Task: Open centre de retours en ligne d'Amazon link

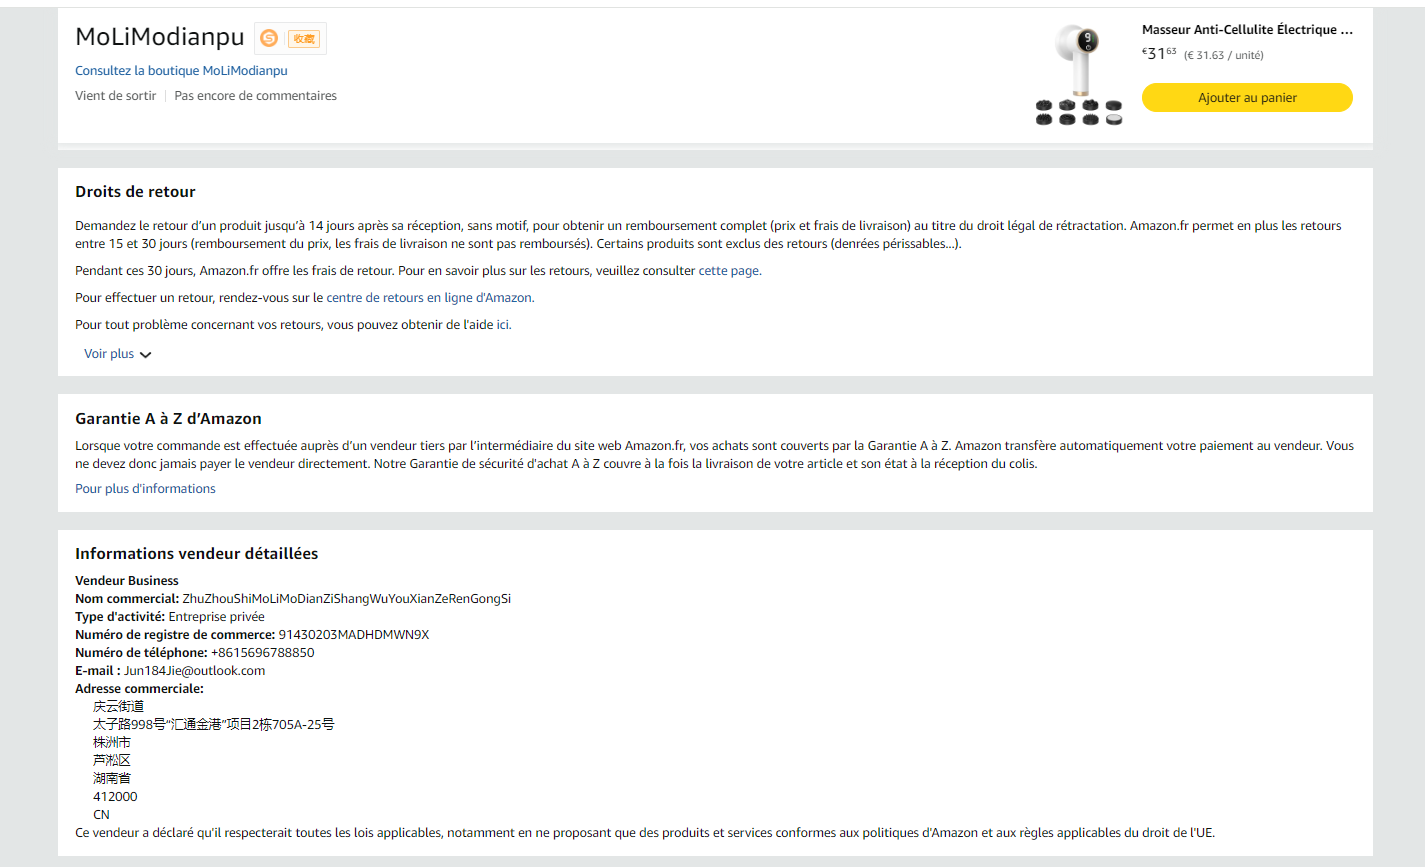Action: (430, 298)
